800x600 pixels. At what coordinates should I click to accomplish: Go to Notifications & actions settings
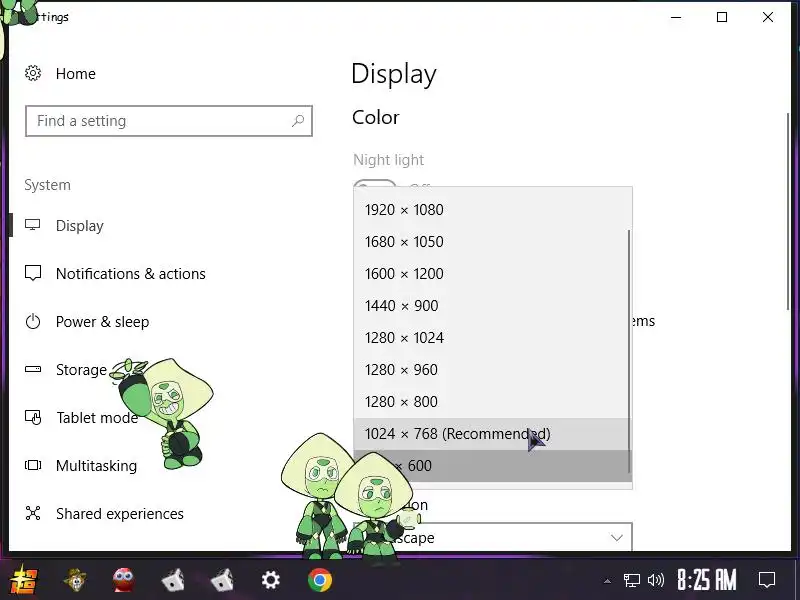[131, 273]
